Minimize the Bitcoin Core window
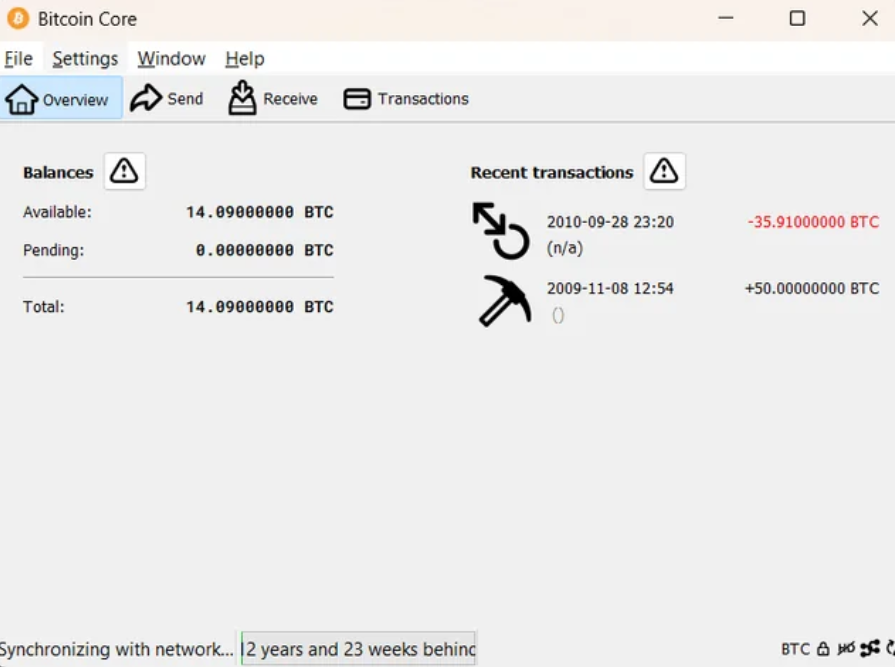895x667 pixels. point(725,18)
